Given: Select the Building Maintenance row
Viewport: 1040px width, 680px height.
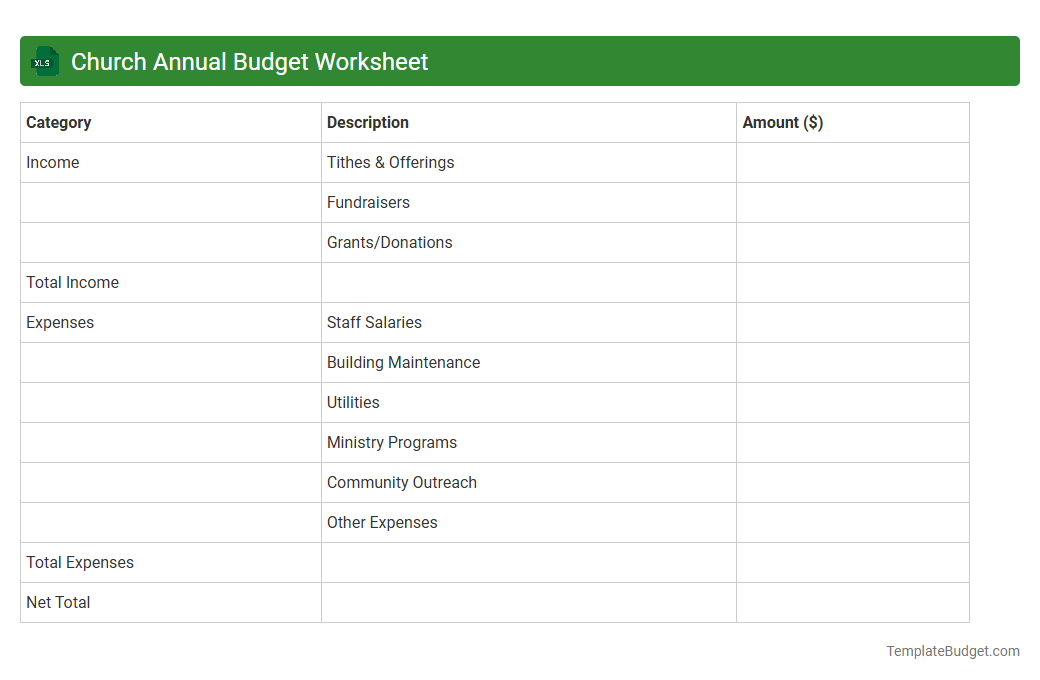Looking at the screenshot, I should pos(403,362).
